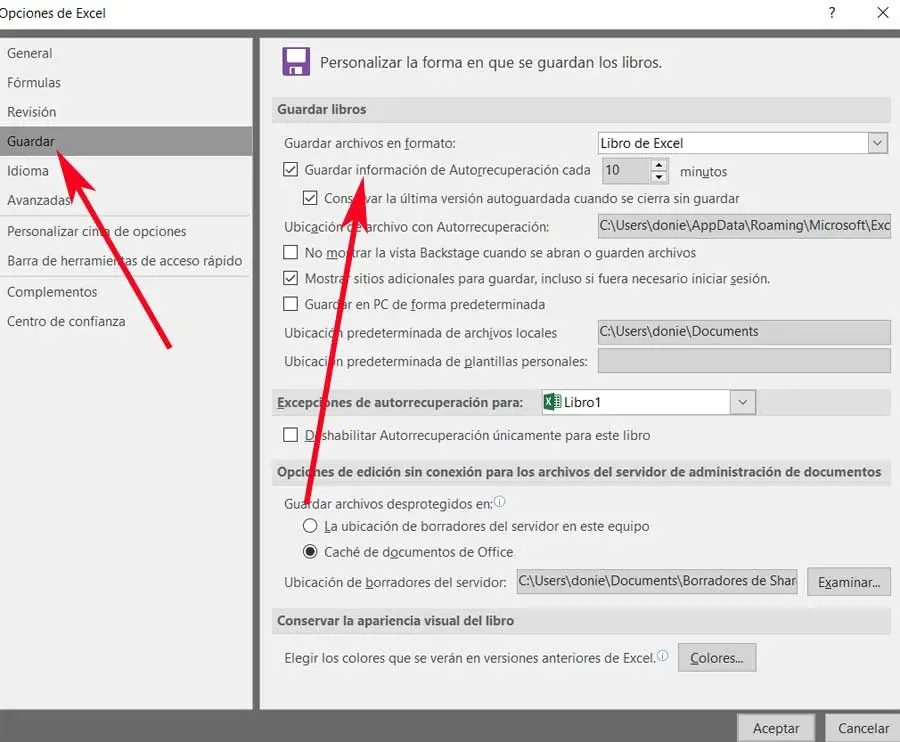This screenshot has height=742, width=900.
Task: Click the minutos label
Action: pos(703,172)
